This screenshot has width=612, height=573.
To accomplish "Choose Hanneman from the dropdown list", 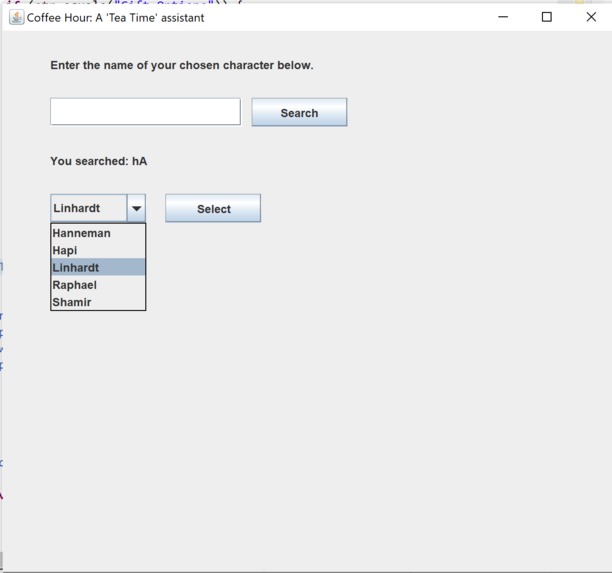I will (98, 233).
